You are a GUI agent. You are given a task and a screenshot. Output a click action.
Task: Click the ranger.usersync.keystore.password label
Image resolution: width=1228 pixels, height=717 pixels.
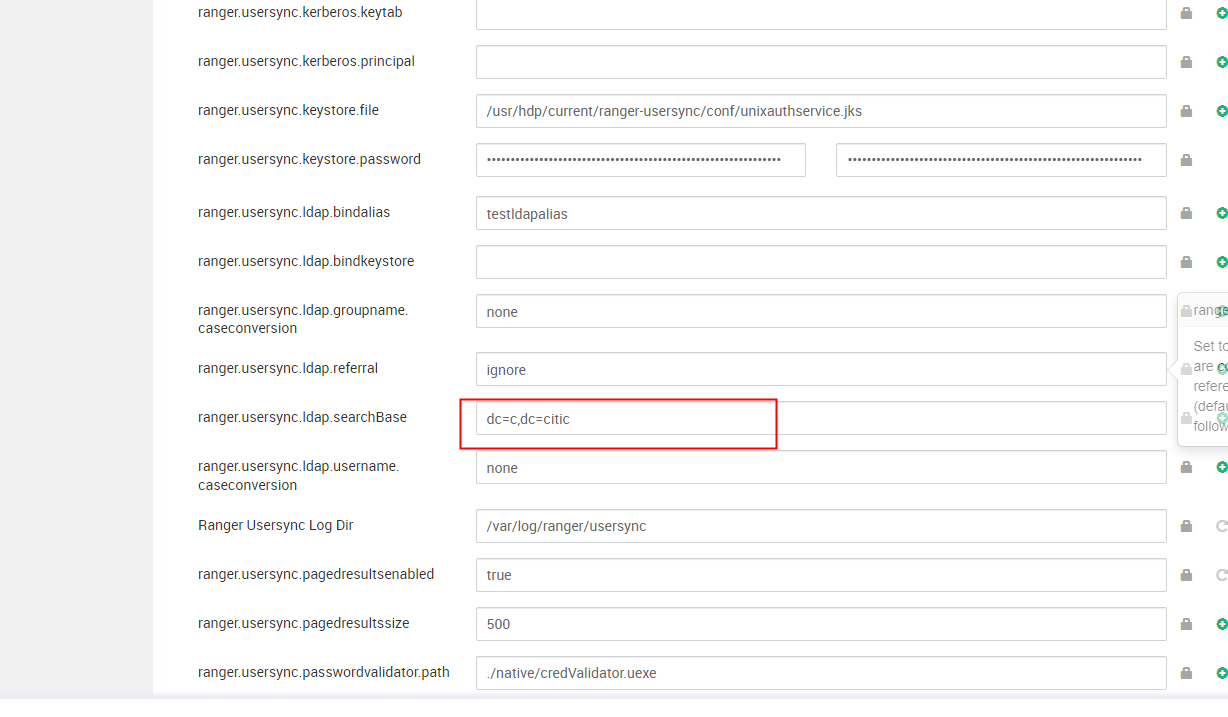click(x=309, y=159)
